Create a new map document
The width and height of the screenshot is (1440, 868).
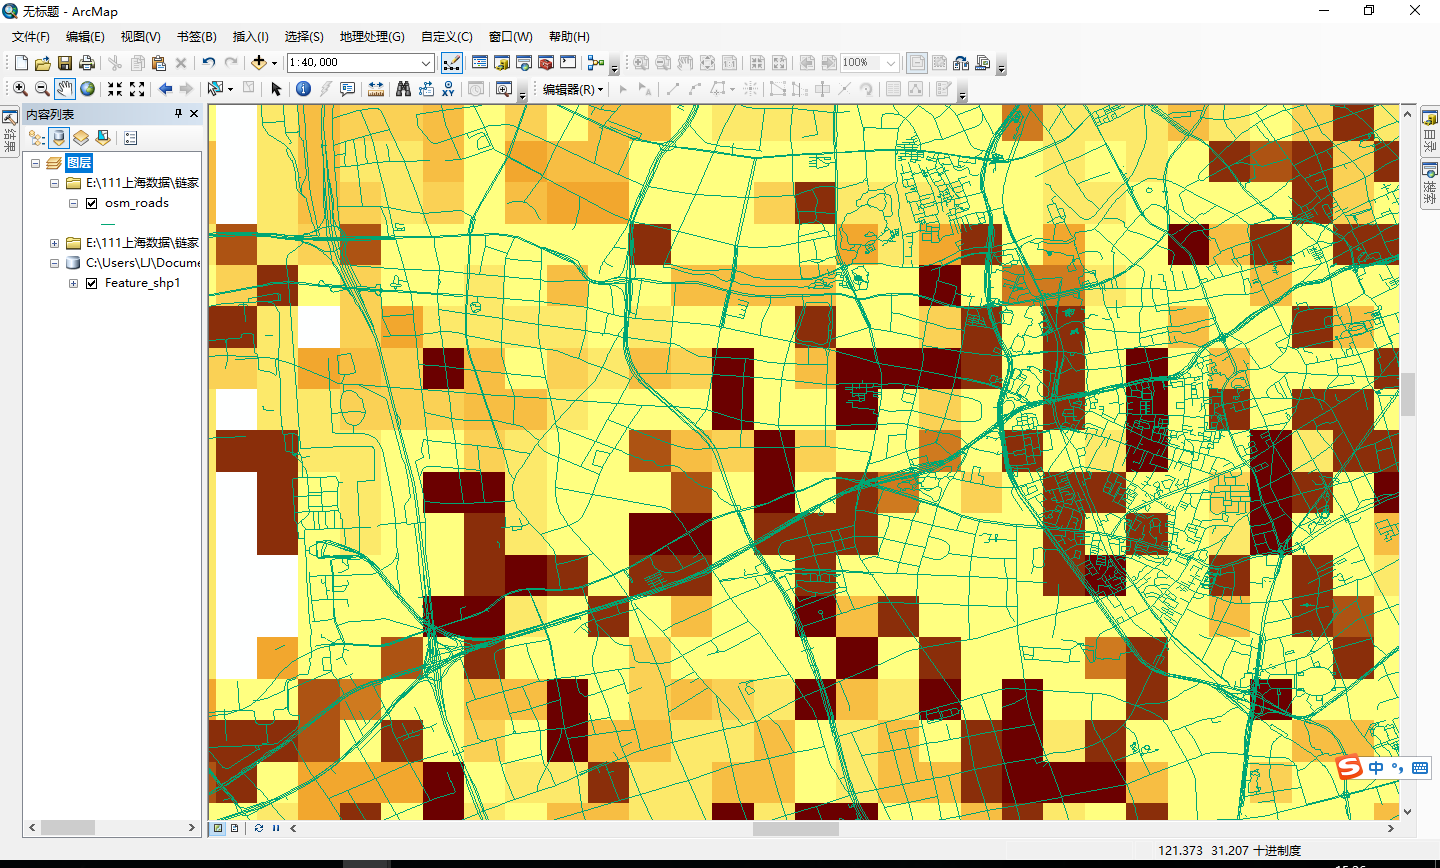pos(21,63)
